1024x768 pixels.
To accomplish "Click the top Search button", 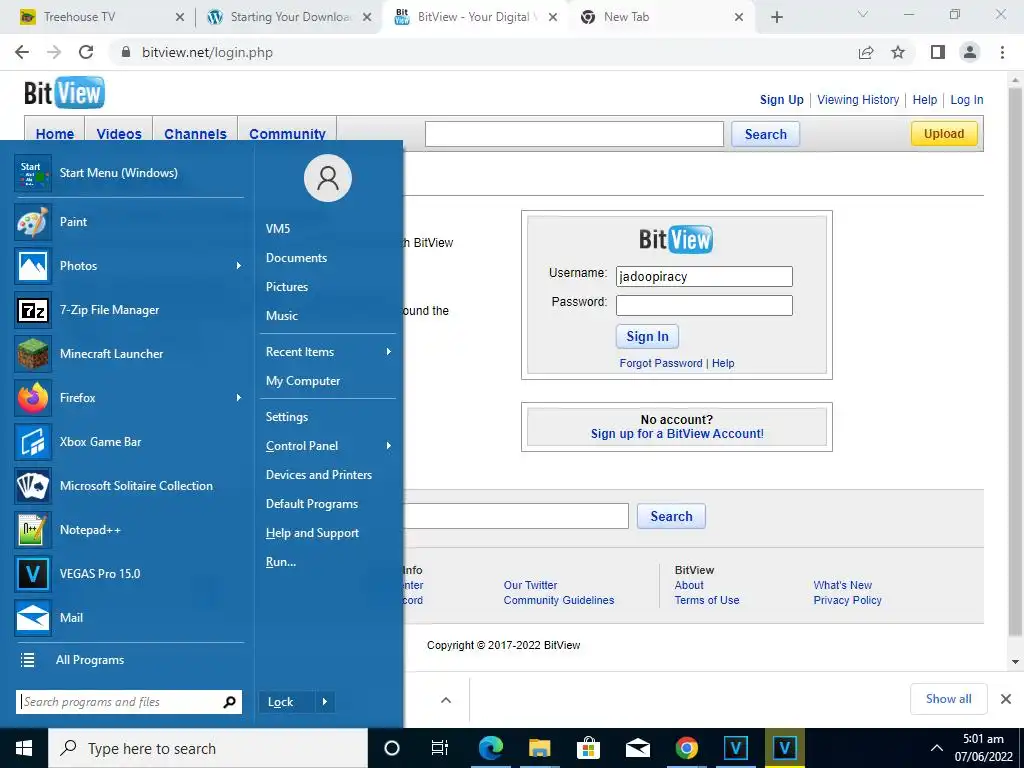I will tap(765, 134).
